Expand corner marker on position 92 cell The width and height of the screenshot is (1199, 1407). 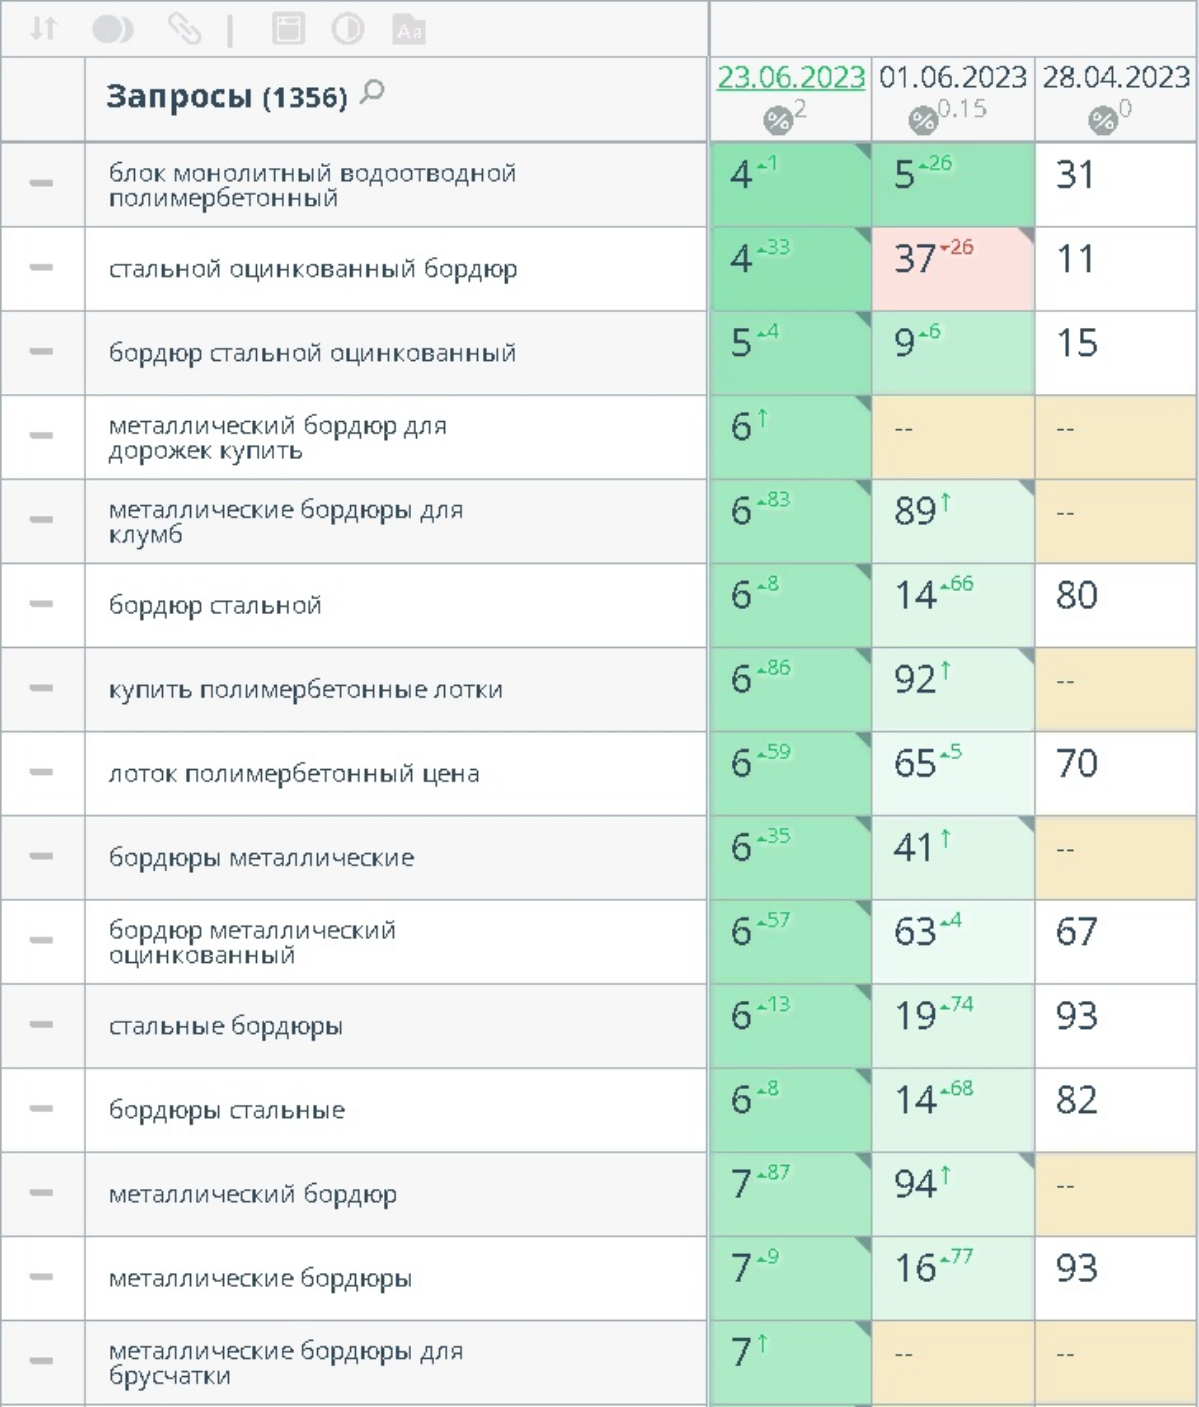click(1026, 655)
